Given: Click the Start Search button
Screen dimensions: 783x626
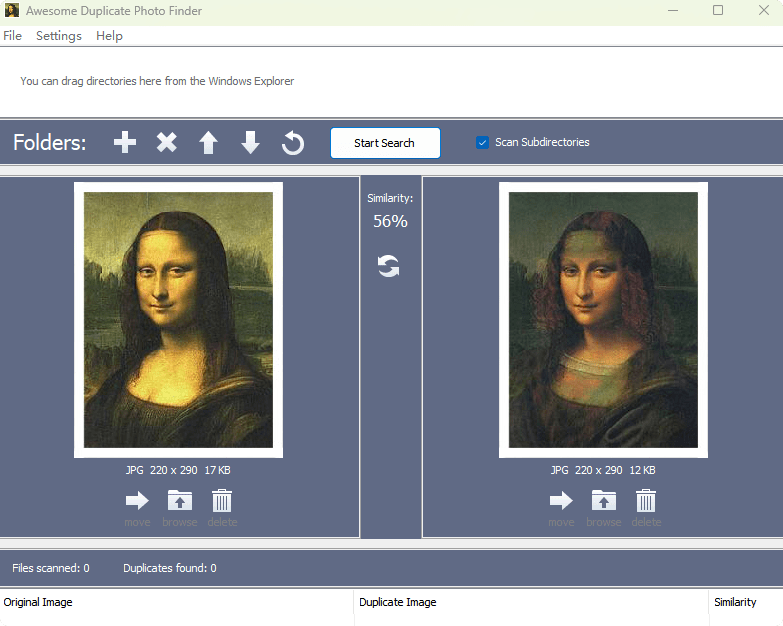Looking at the screenshot, I should pos(385,143).
